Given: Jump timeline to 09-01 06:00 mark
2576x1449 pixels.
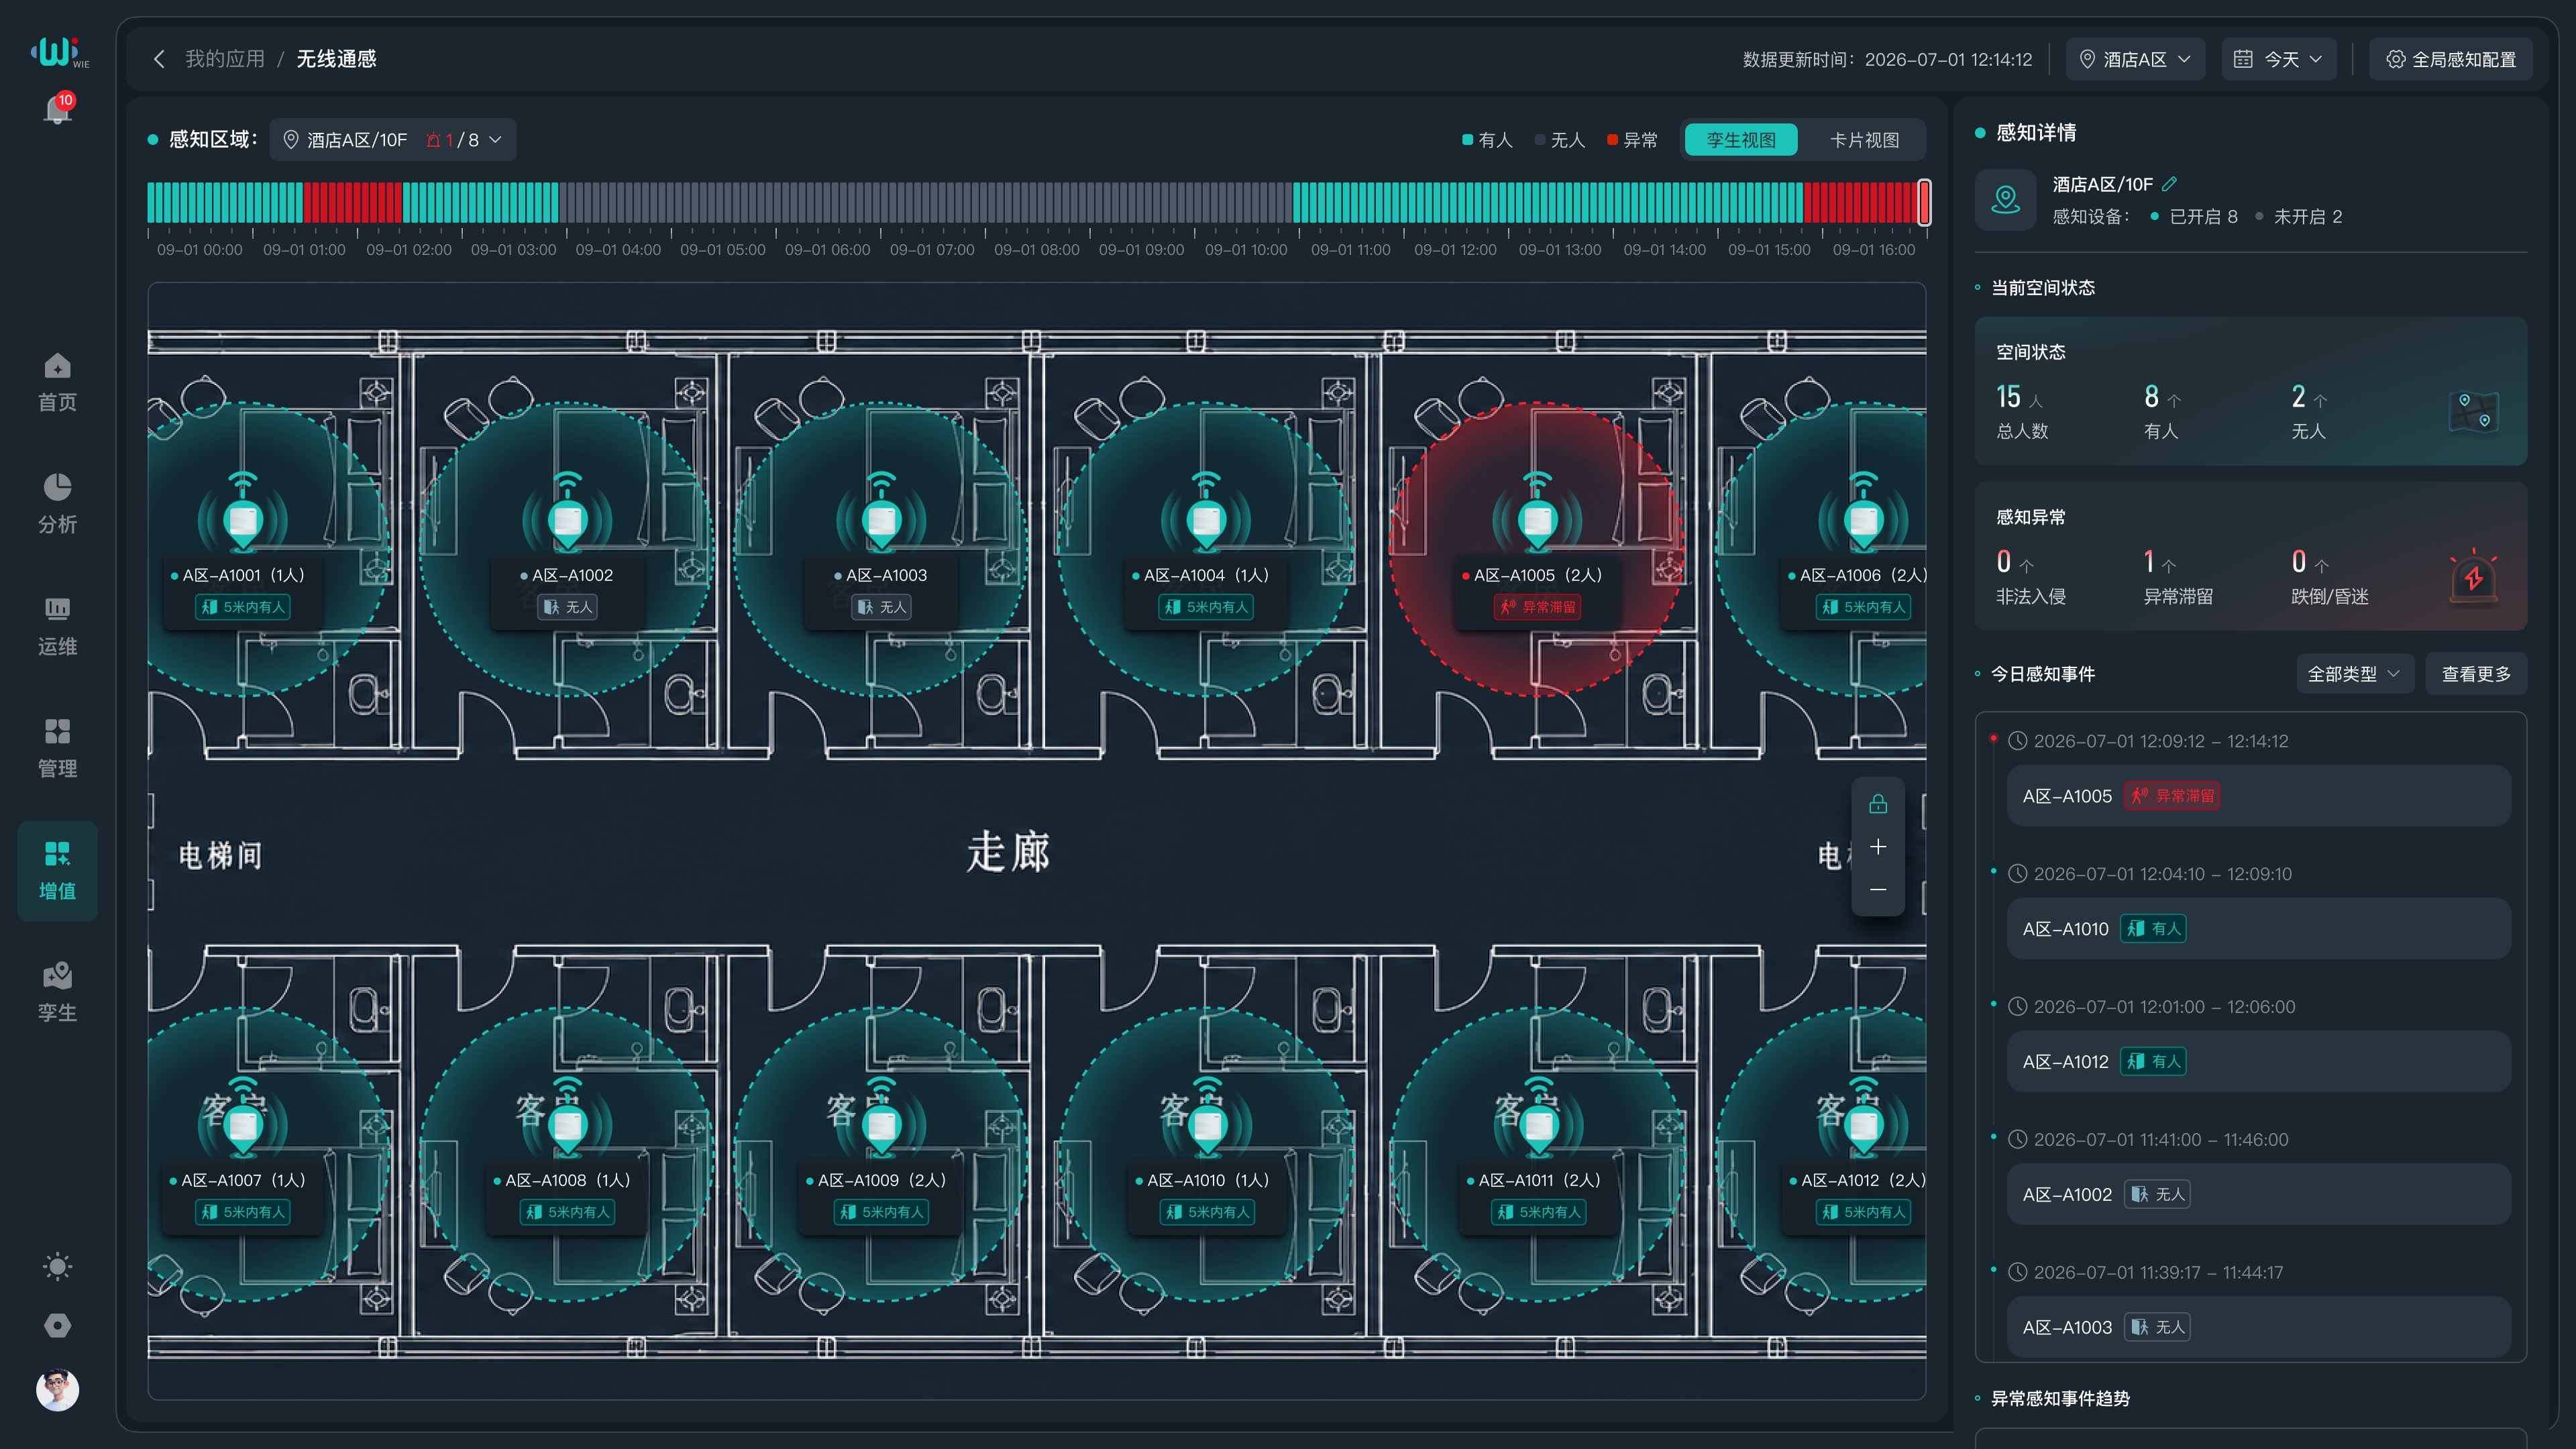Looking at the screenshot, I should (x=827, y=250).
